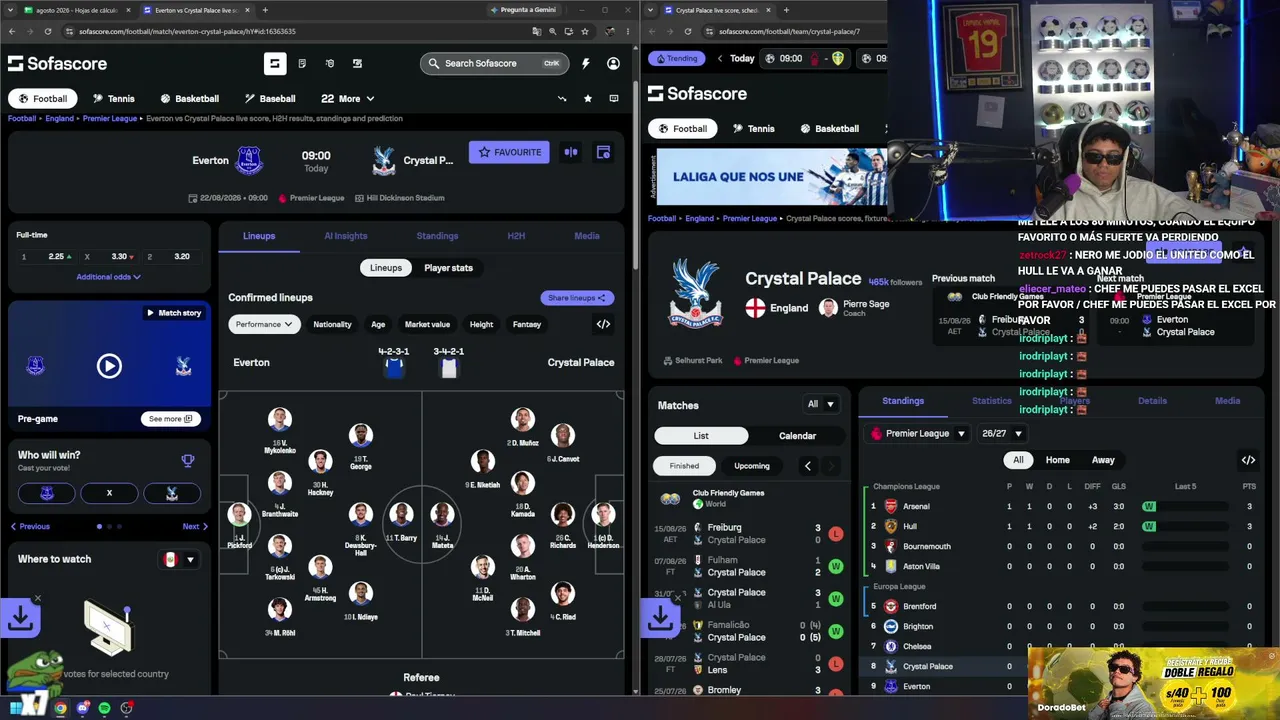Open the 26/27 season dropdown
Image resolution: width=1280 pixels, height=720 pixels.
tap(1002, 434)
